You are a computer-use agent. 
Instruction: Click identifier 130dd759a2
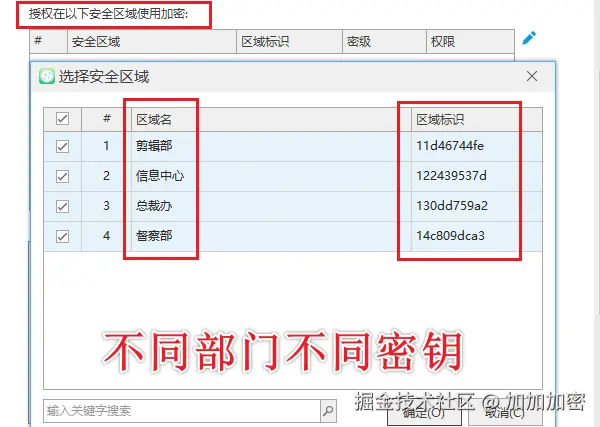click(x=452, y=206)
